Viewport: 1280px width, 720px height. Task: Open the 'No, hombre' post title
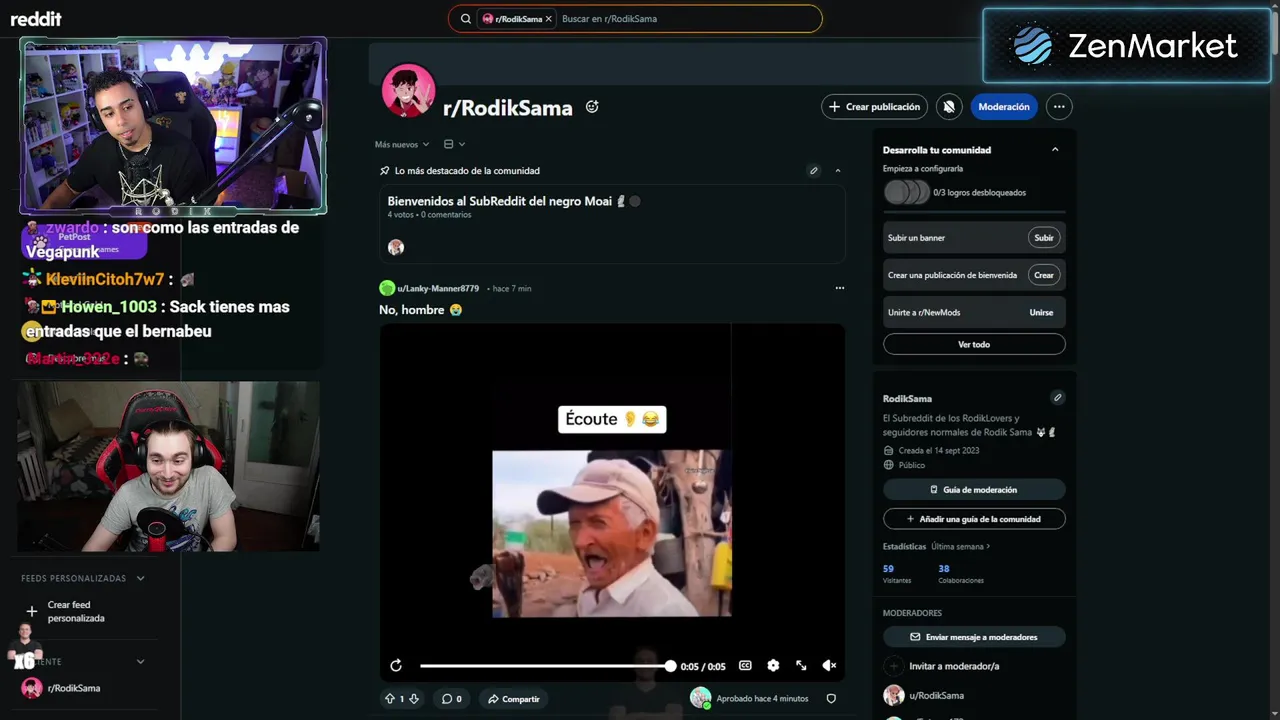click(420, 310)
